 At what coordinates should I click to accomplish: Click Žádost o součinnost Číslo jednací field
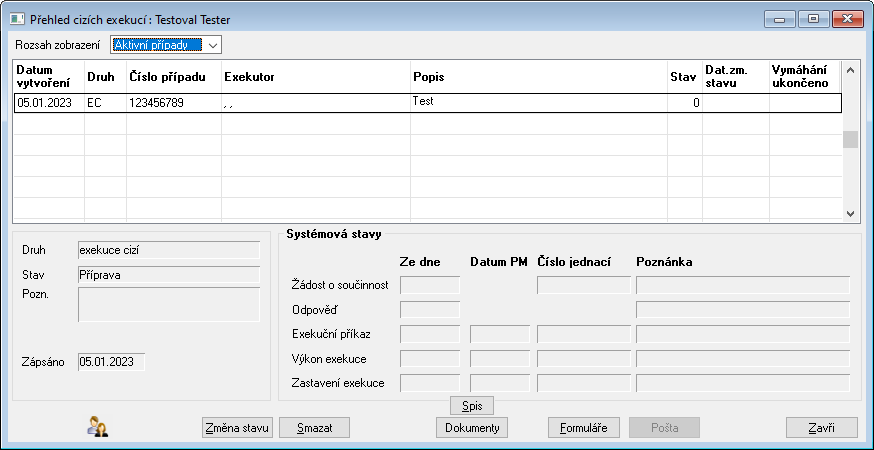pyautogui.click(x=584, y=285)
